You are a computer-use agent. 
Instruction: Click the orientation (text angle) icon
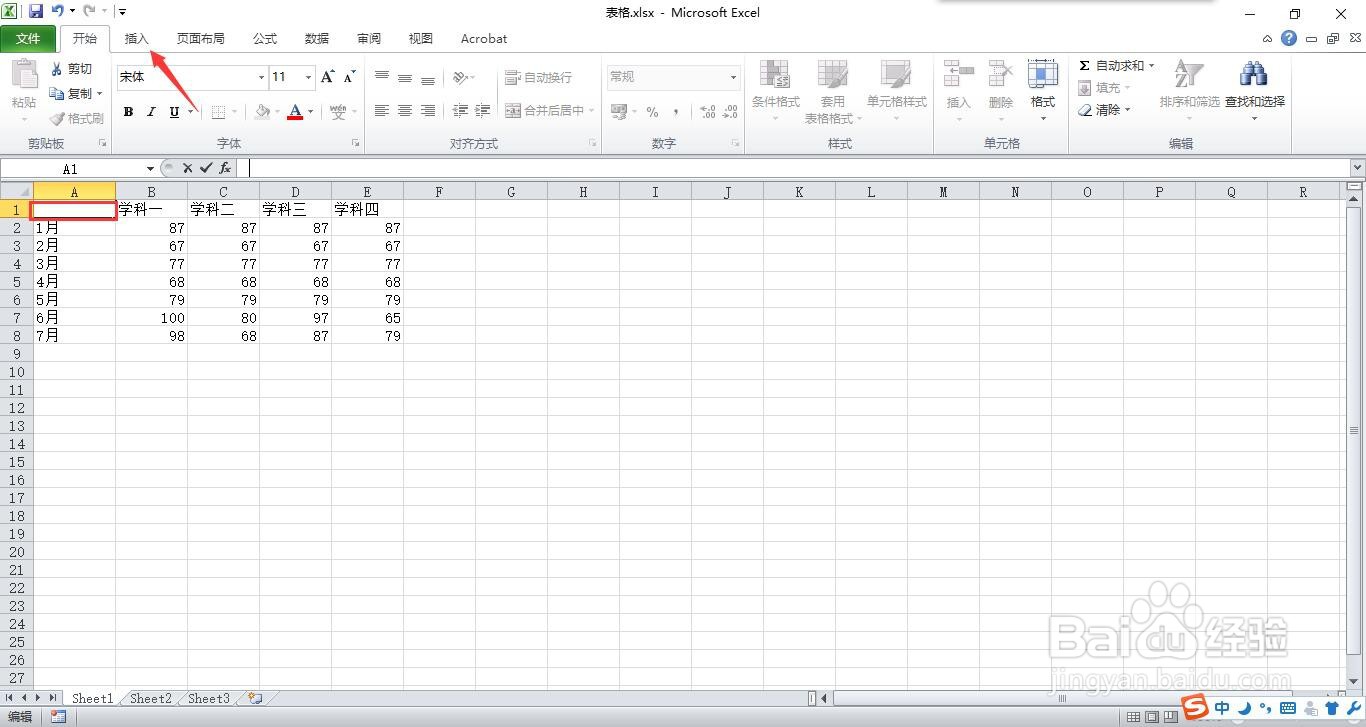click(460, 77)
